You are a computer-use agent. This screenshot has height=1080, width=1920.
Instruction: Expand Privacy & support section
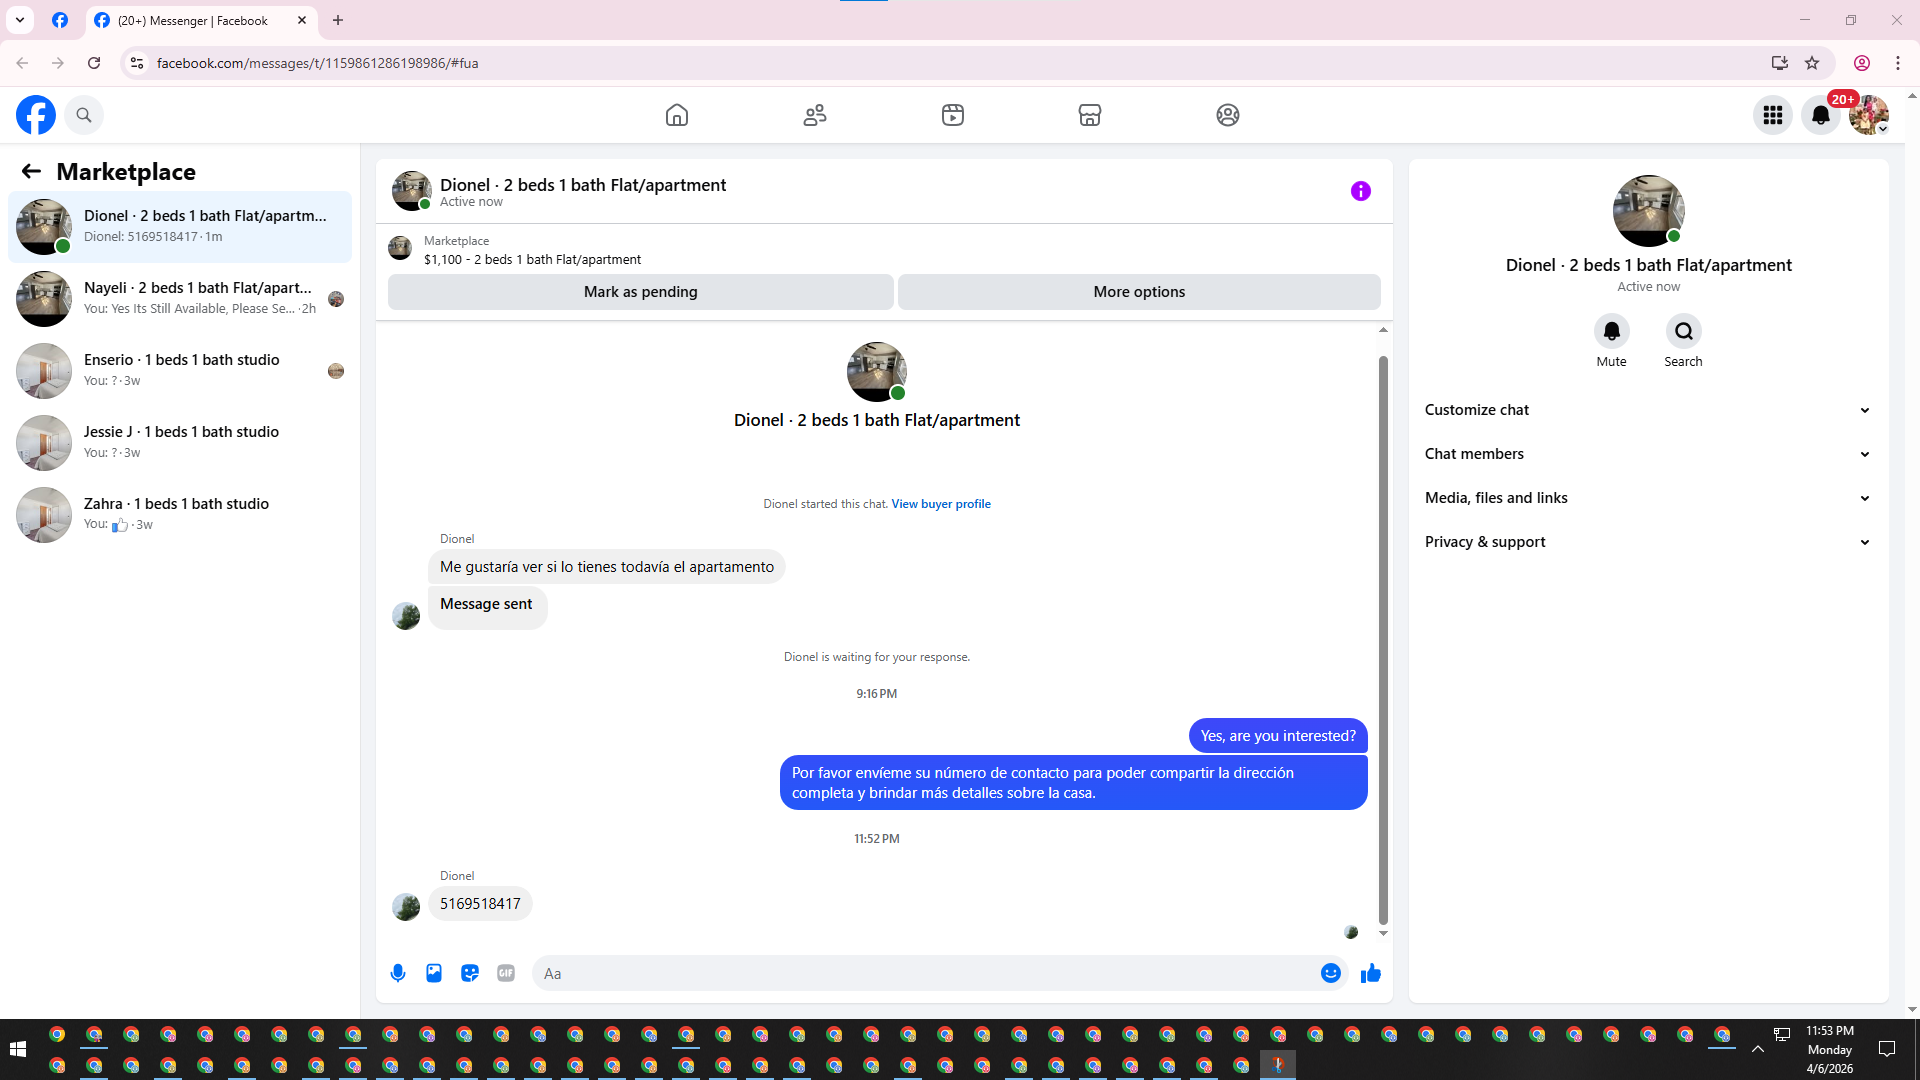click(1648, 542)
